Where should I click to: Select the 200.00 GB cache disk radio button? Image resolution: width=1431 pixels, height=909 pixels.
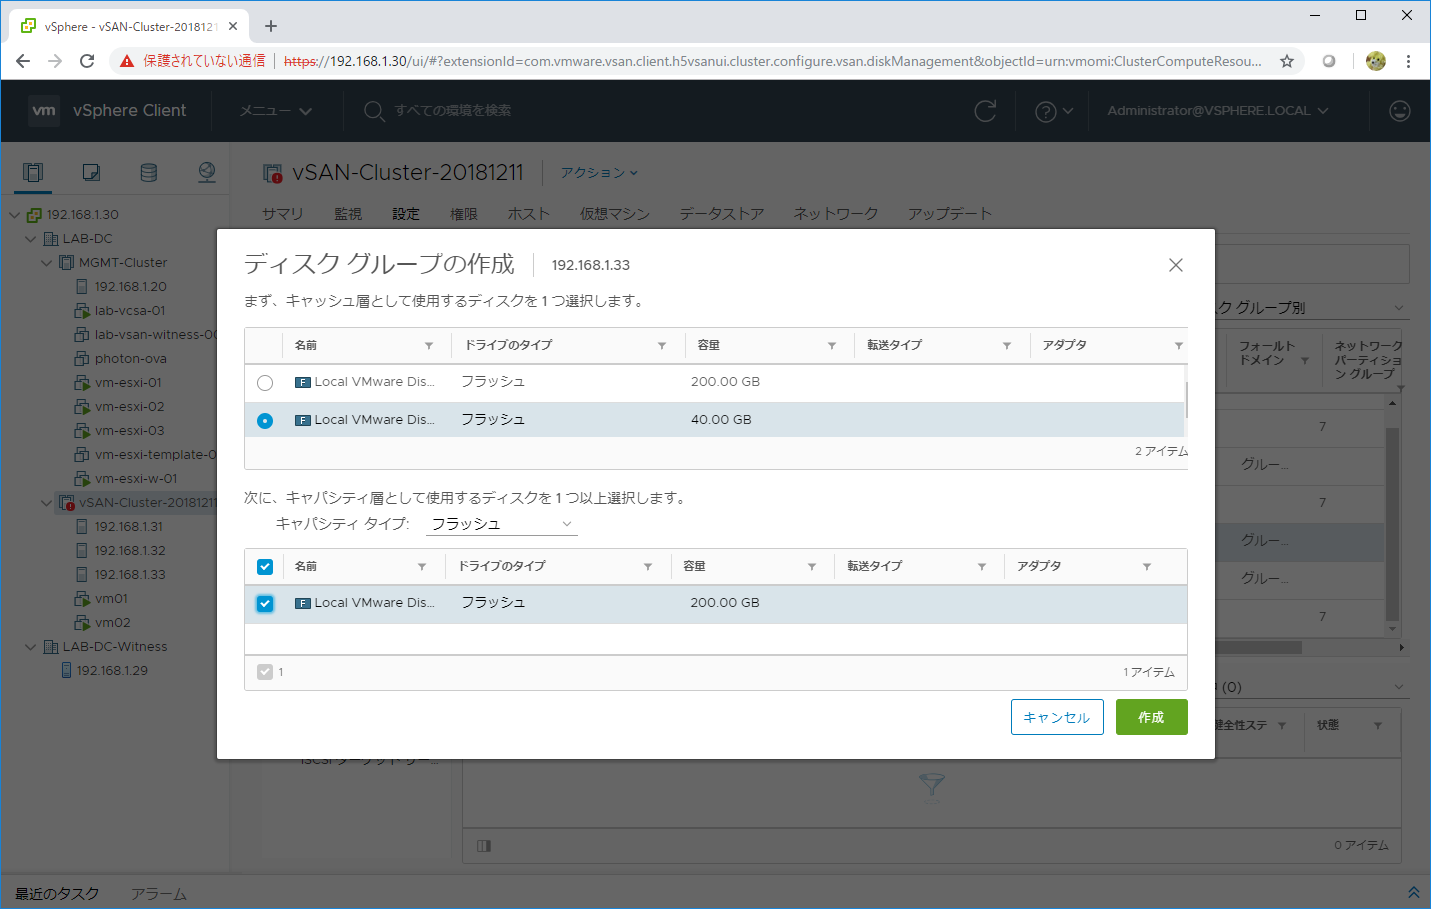click(x=265, y=383)
